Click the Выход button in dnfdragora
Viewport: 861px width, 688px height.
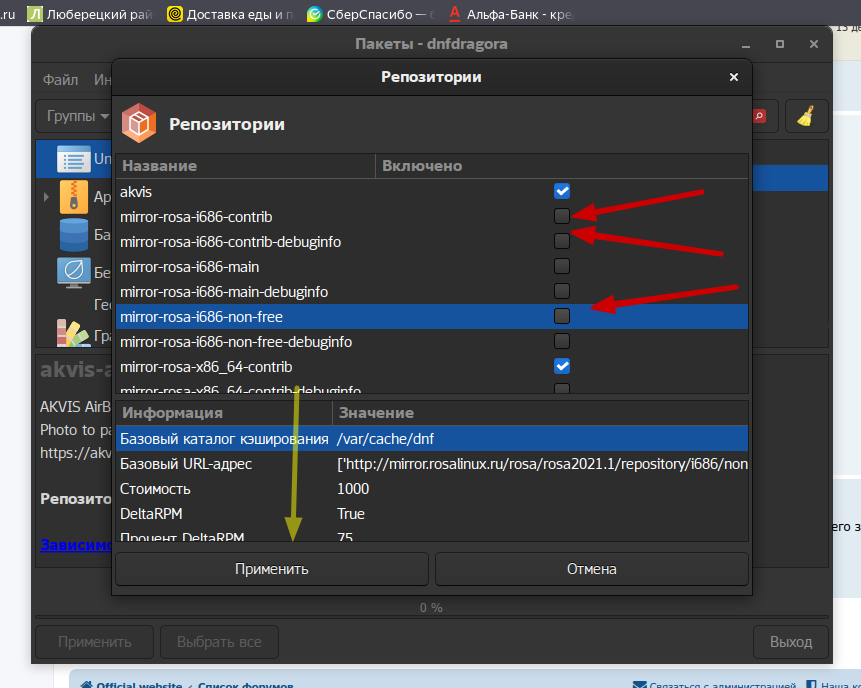(791, 642)
